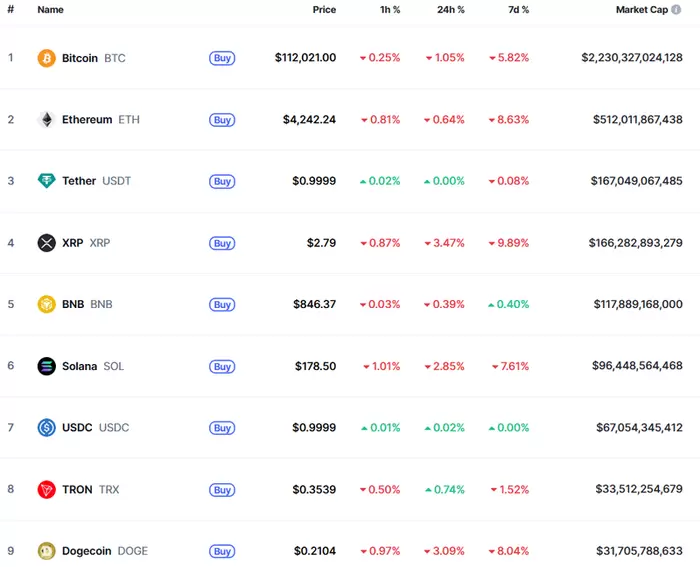Sort by the Price column header
This screenshot has height=567, width=700.
coord(324,9)
